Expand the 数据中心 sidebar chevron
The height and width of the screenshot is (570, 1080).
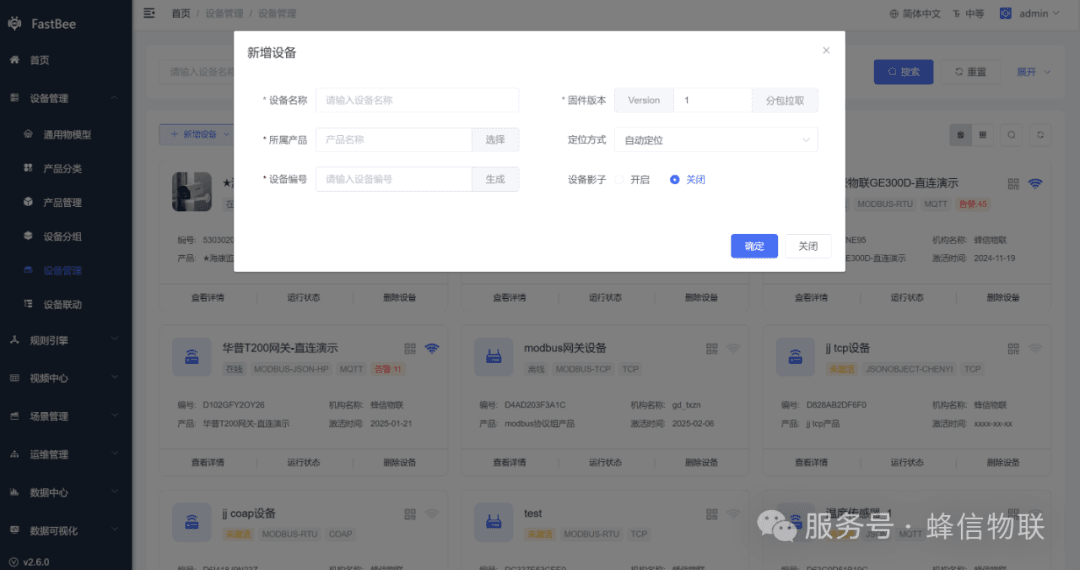coord(114,492)
